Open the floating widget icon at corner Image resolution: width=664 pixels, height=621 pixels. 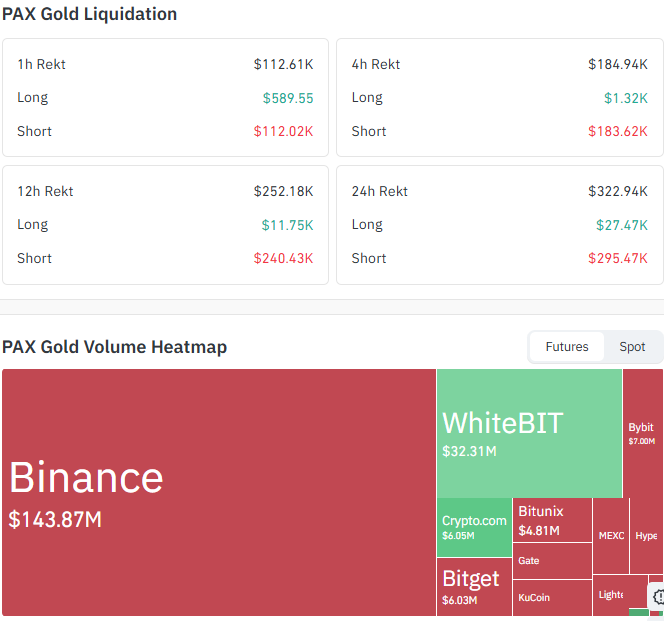coord(658,597)
